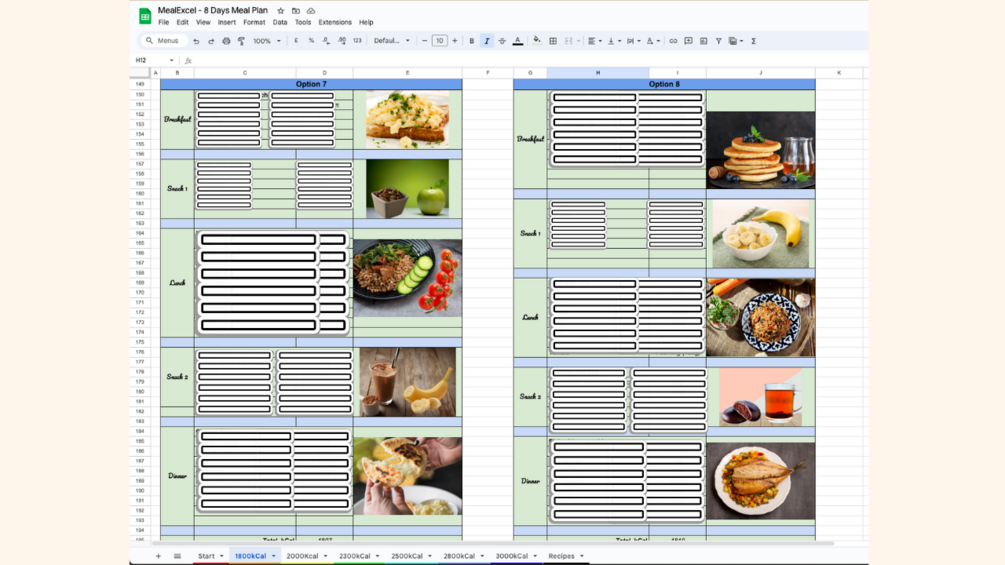Star the MealExcel document
Viewport: 1005px width, 565px height.
[x=281, y=11]
